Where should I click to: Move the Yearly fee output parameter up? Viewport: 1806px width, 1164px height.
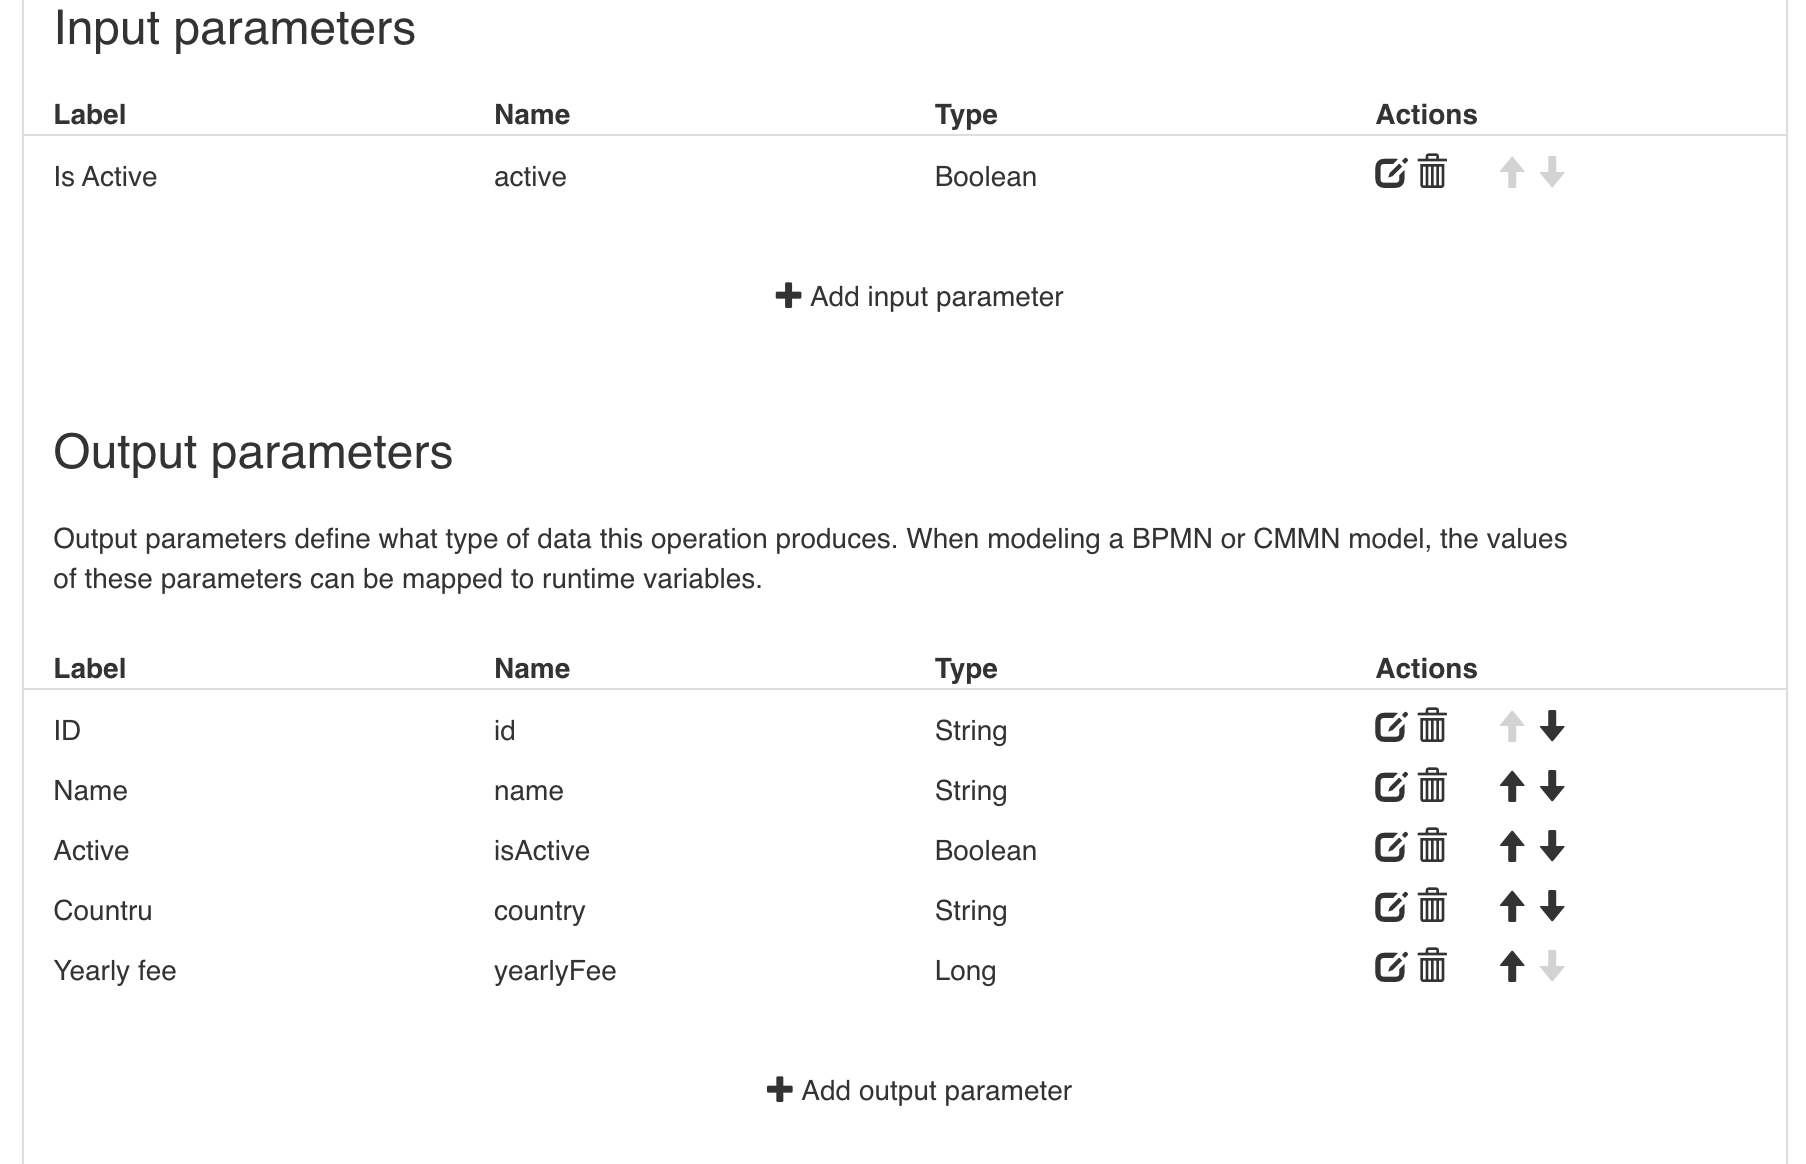coord(1511,967)
